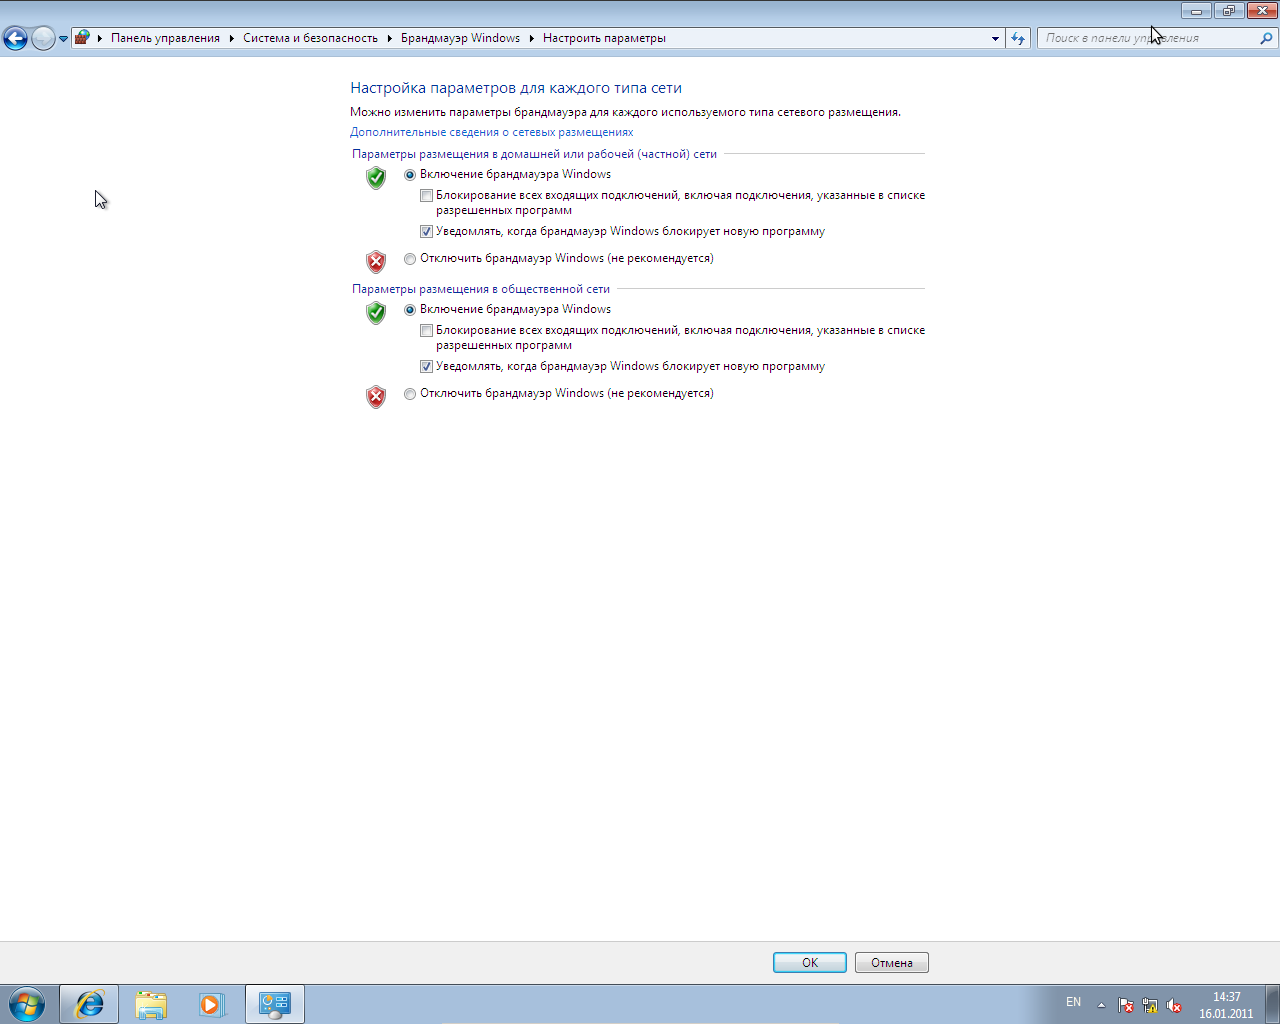Cancel changes with 'Отмена' button
The width and height of the screenshot is (1280, 1024).
[x=892, y=963]
